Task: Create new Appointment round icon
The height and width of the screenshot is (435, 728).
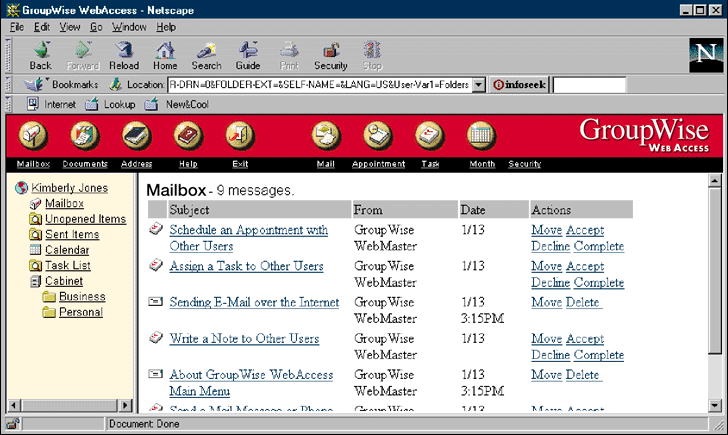Action: coord(378,136)
